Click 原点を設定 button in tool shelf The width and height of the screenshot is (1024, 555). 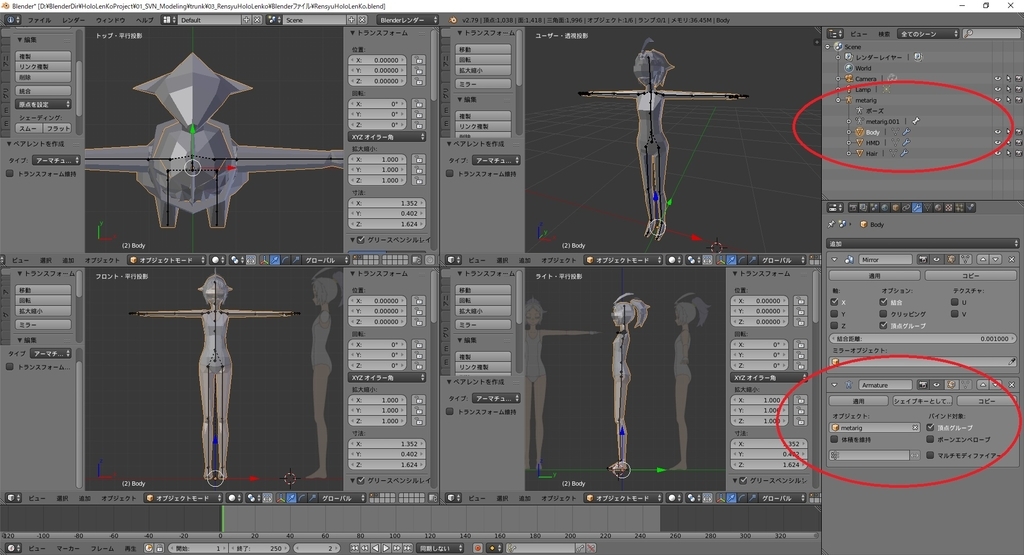click(43, 104)
